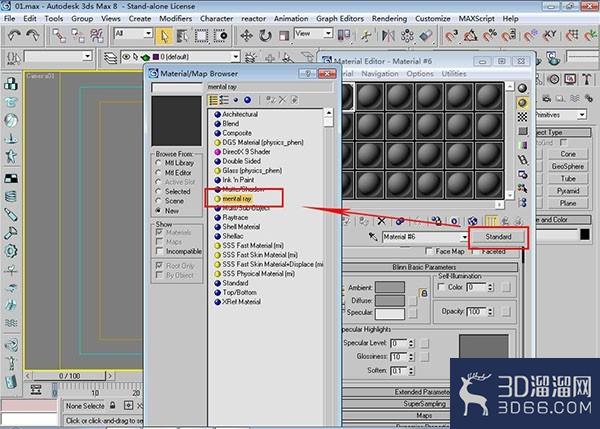The width and height of the screenshot is (600, 429).
Task: Click the Plane primitive button
Action: pos(568,203)
